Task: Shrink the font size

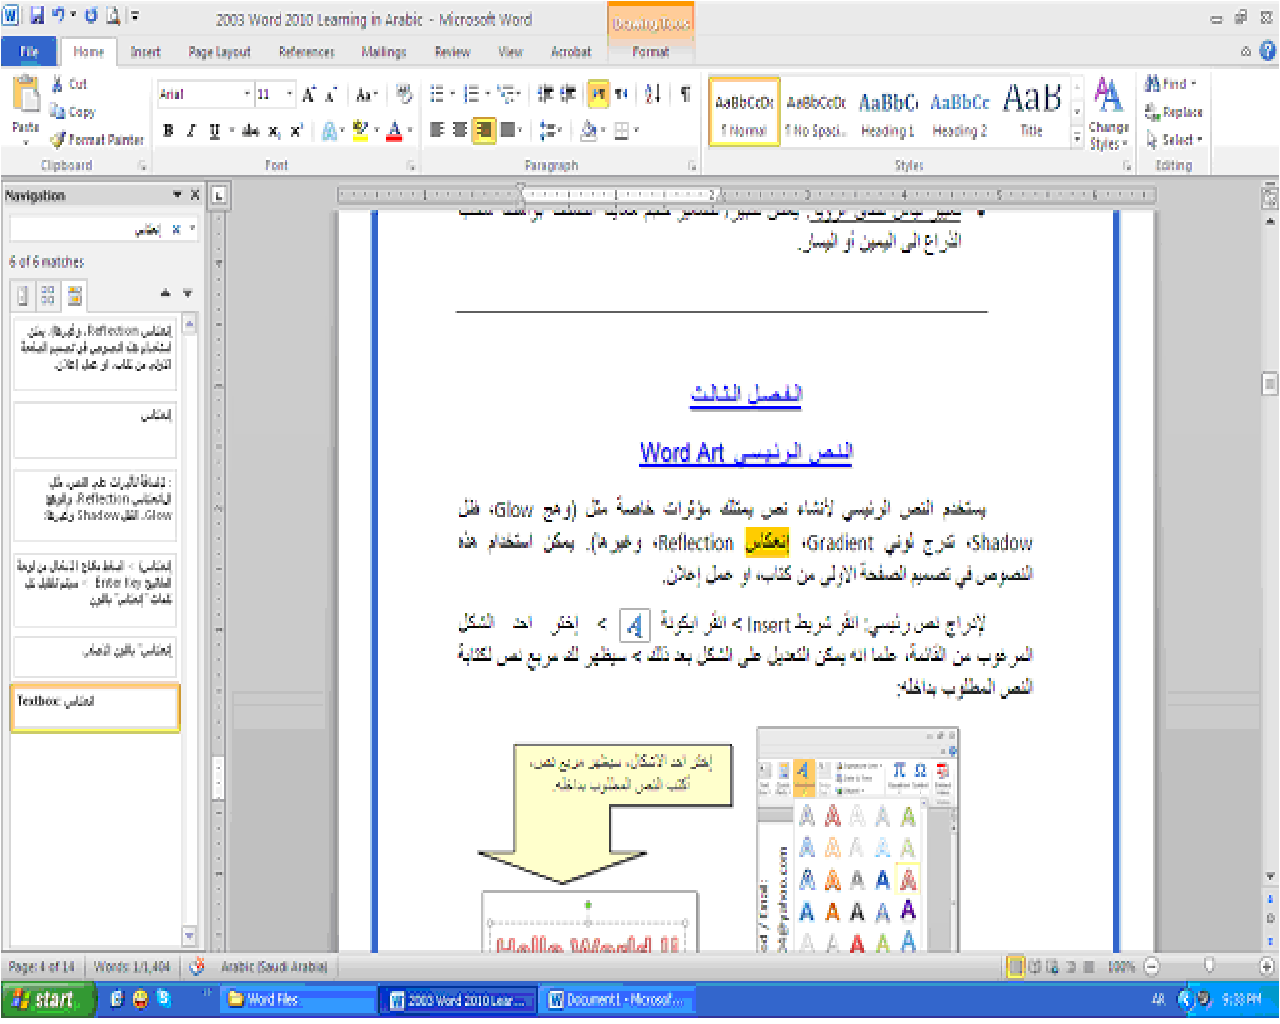Action: point(331,95)
